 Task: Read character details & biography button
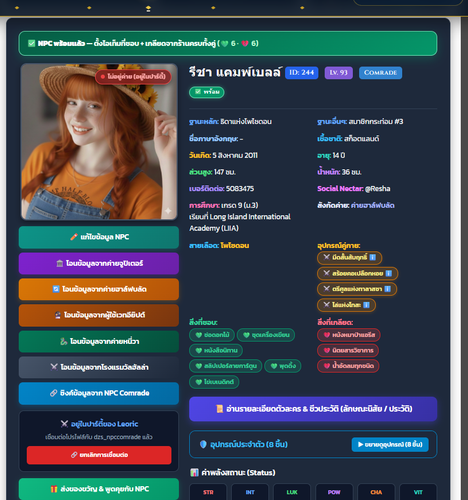pyautogui.click(x=313, y=409)
